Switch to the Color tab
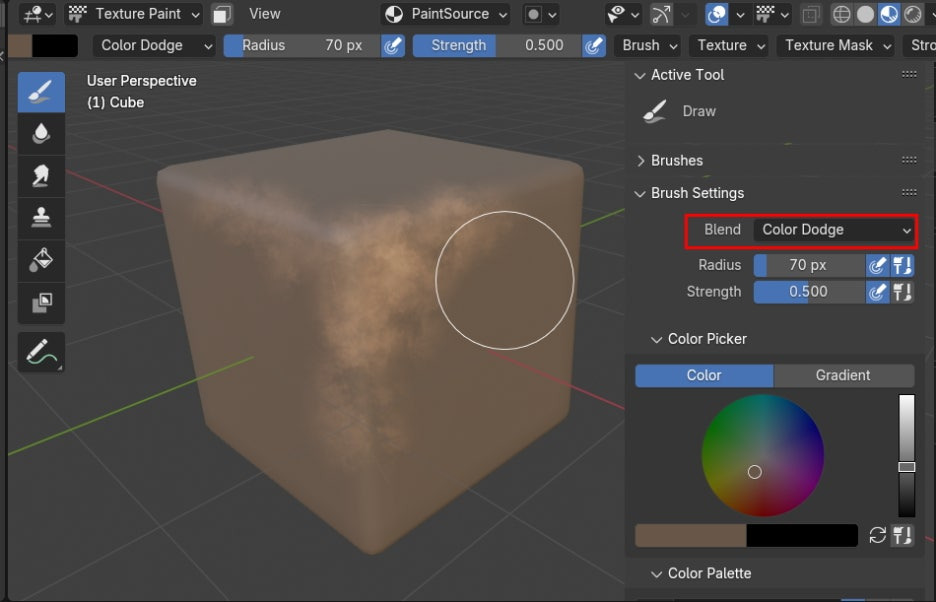Screen dimensions: 936x602 [x=704, y=376]
